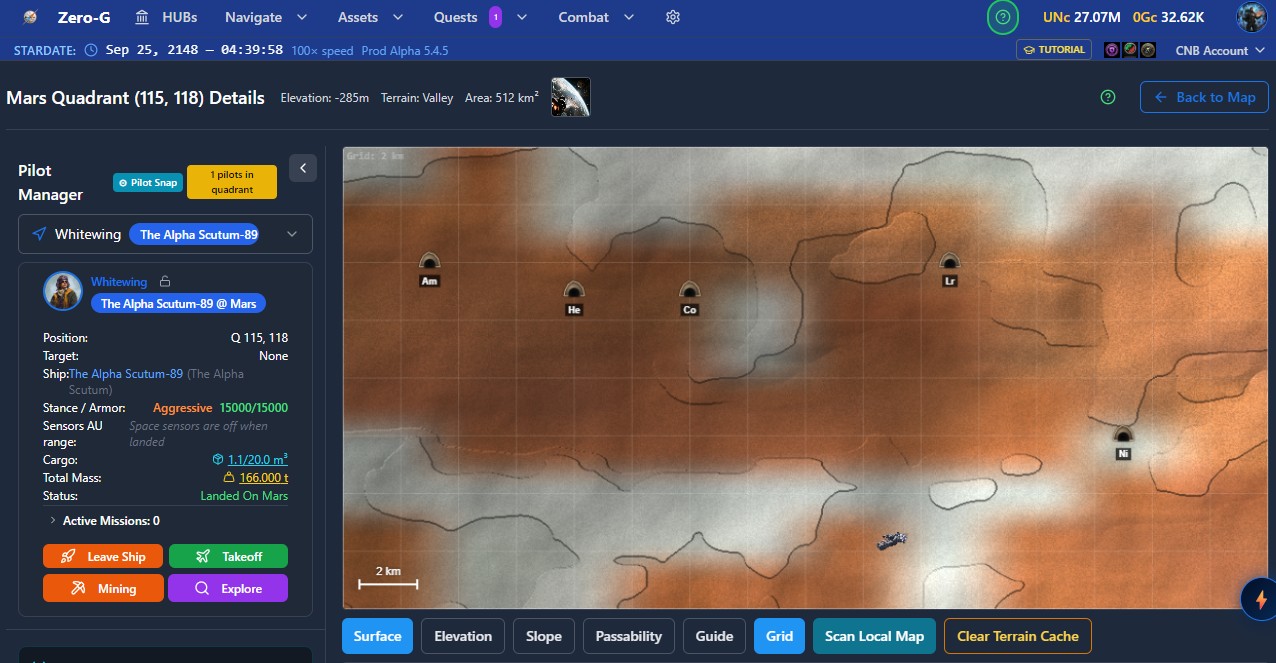Open the Combat menu
The image size is (1276, 663).
click(x=596, y=17)
